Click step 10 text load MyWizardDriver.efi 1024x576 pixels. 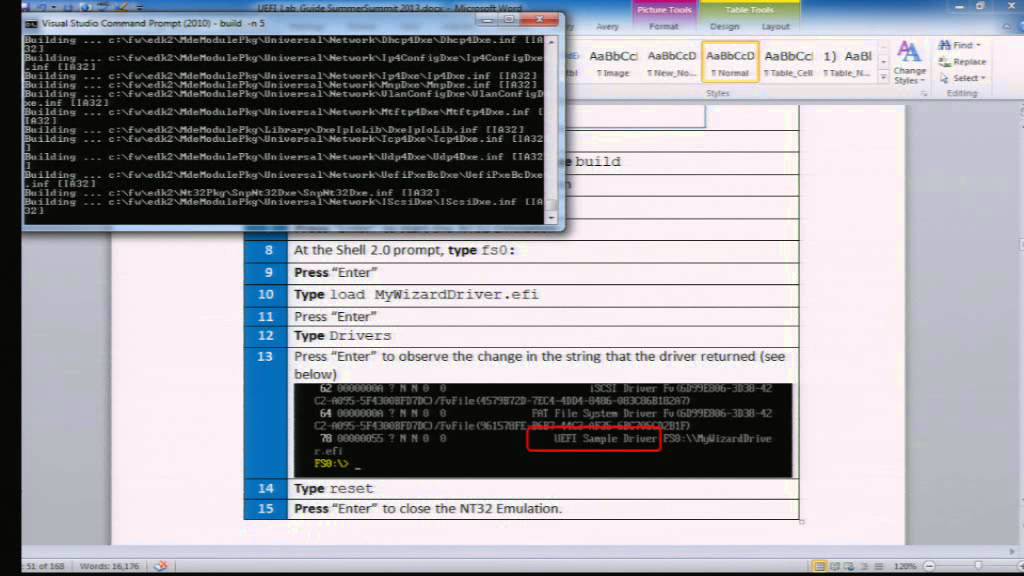[434, 295]
